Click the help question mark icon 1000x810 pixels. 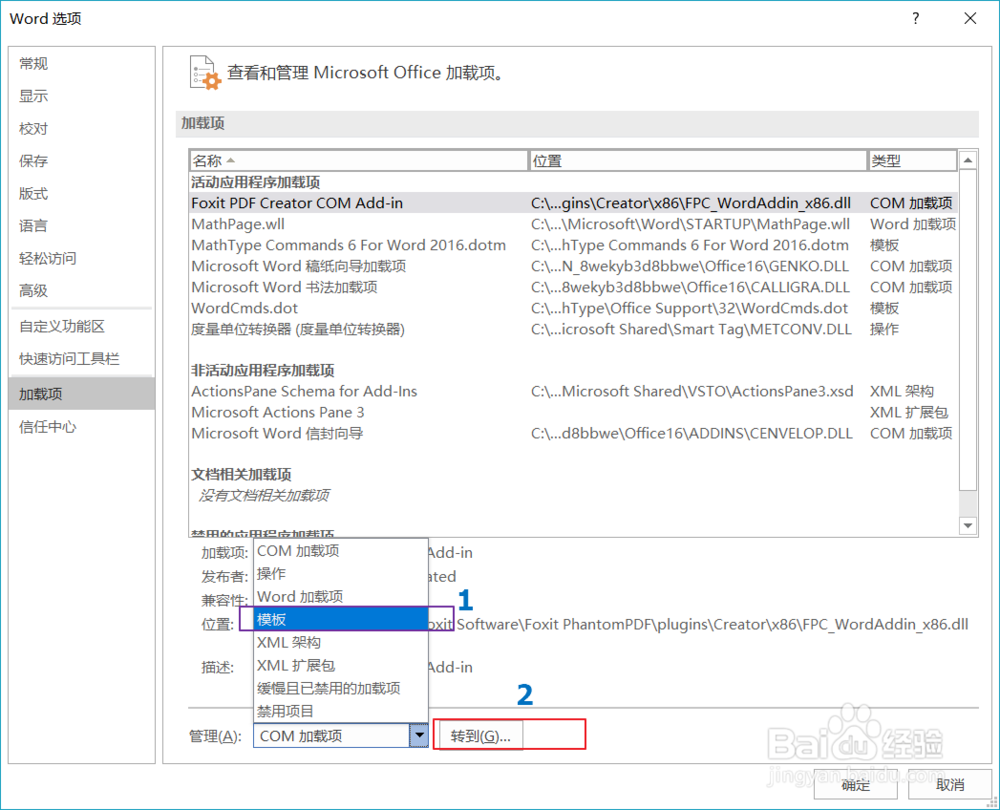tap(915, 18)
